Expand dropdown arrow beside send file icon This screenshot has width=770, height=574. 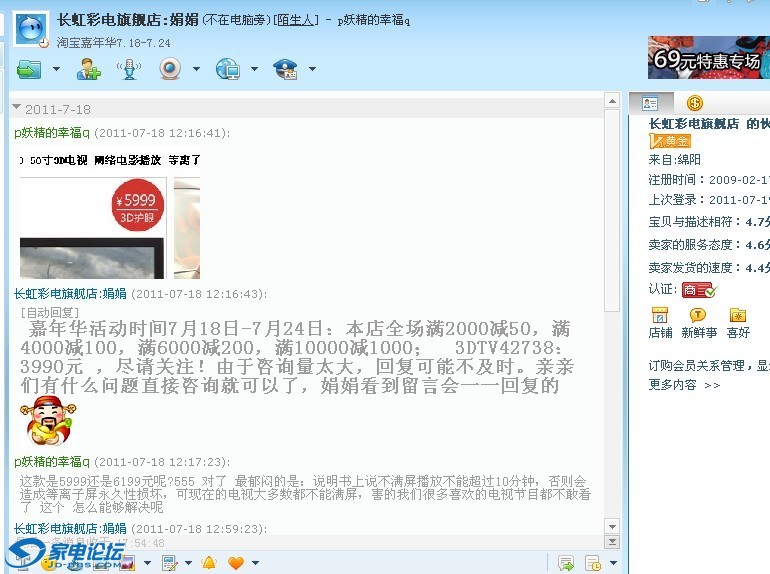[56, 70]
